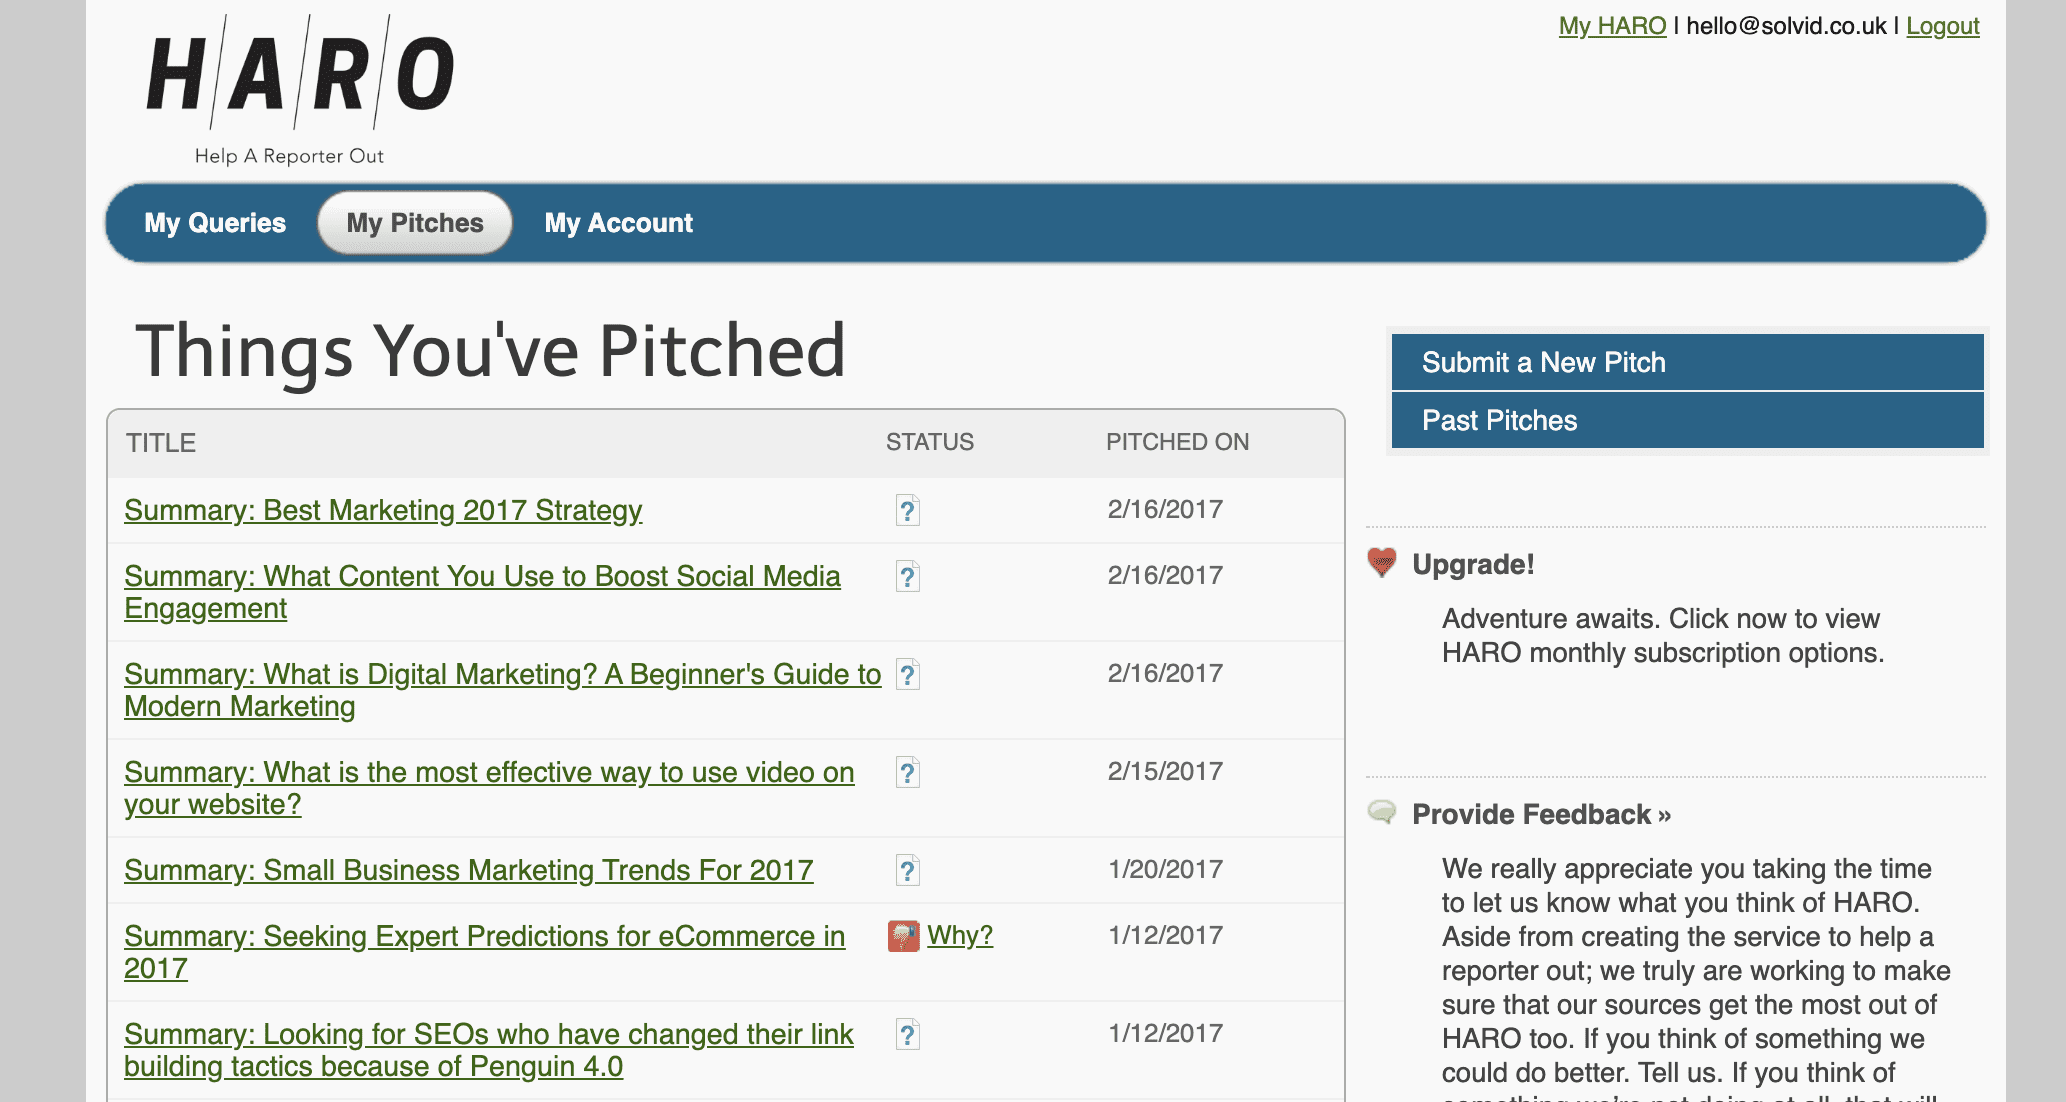The image size is (2066, 1102).
Task: Click status icon for Best Marketing 2017 Strategy
Action: click(907, 510)
